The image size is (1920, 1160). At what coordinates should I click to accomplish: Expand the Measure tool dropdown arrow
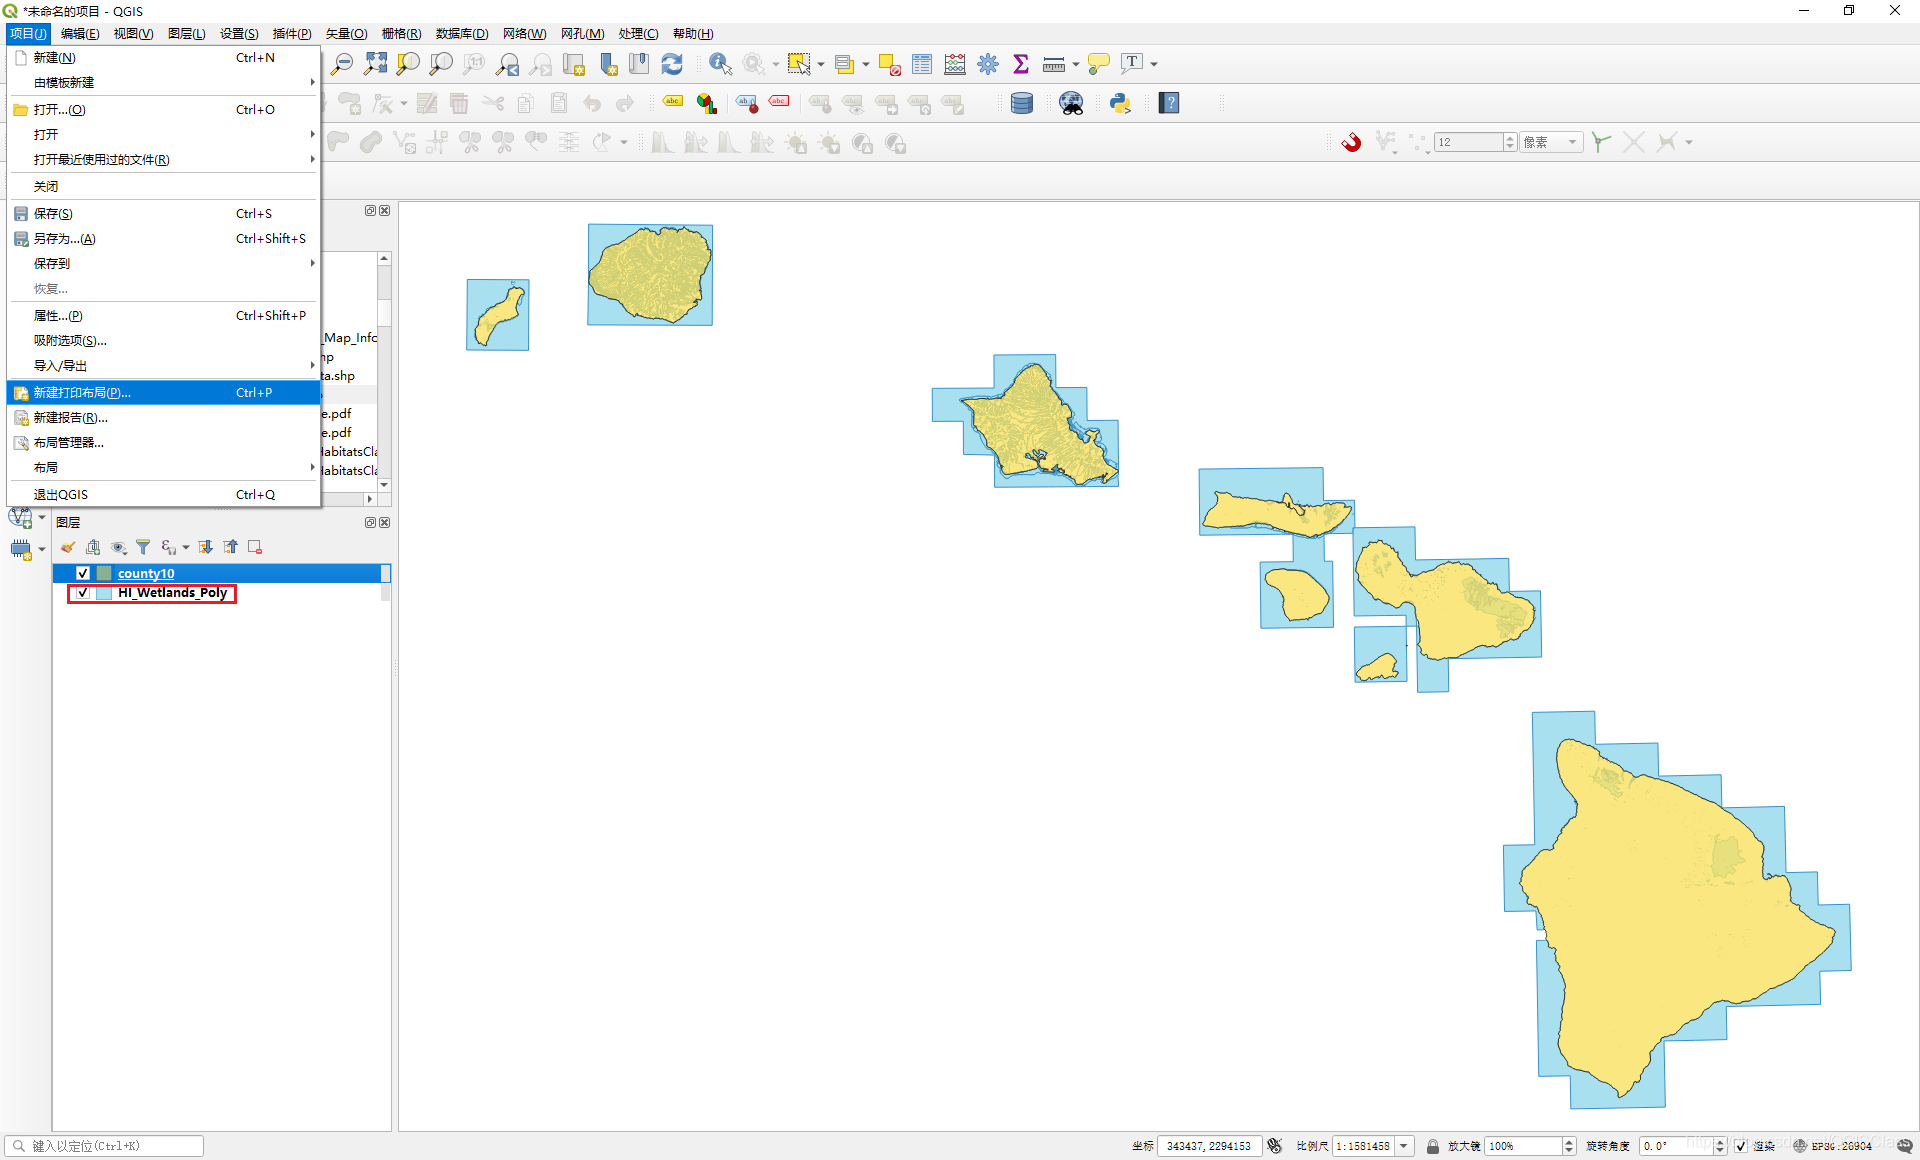click(1075, 64)
